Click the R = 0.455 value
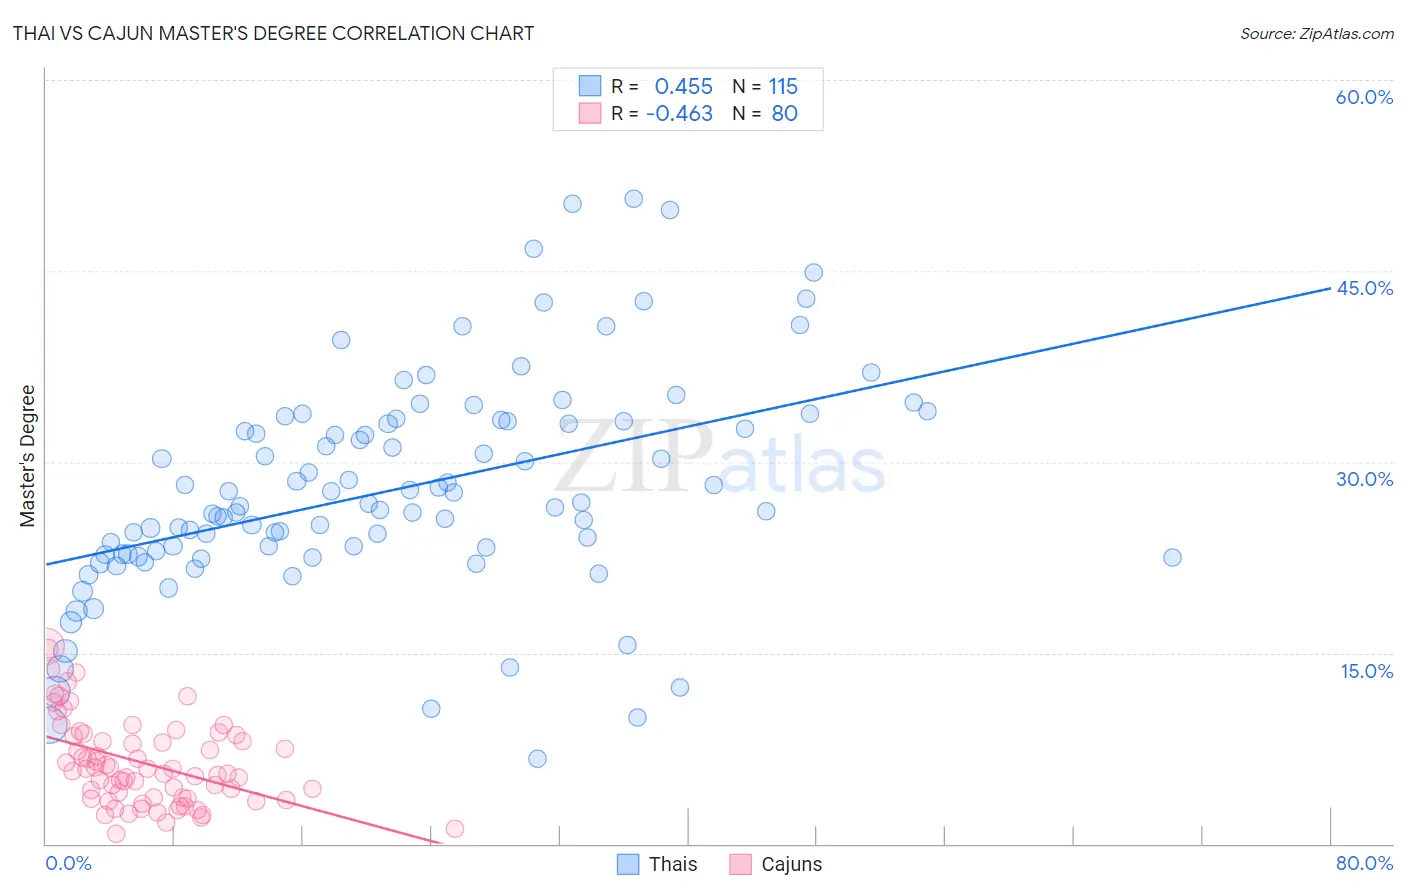1406x892 pixels. 662,86
